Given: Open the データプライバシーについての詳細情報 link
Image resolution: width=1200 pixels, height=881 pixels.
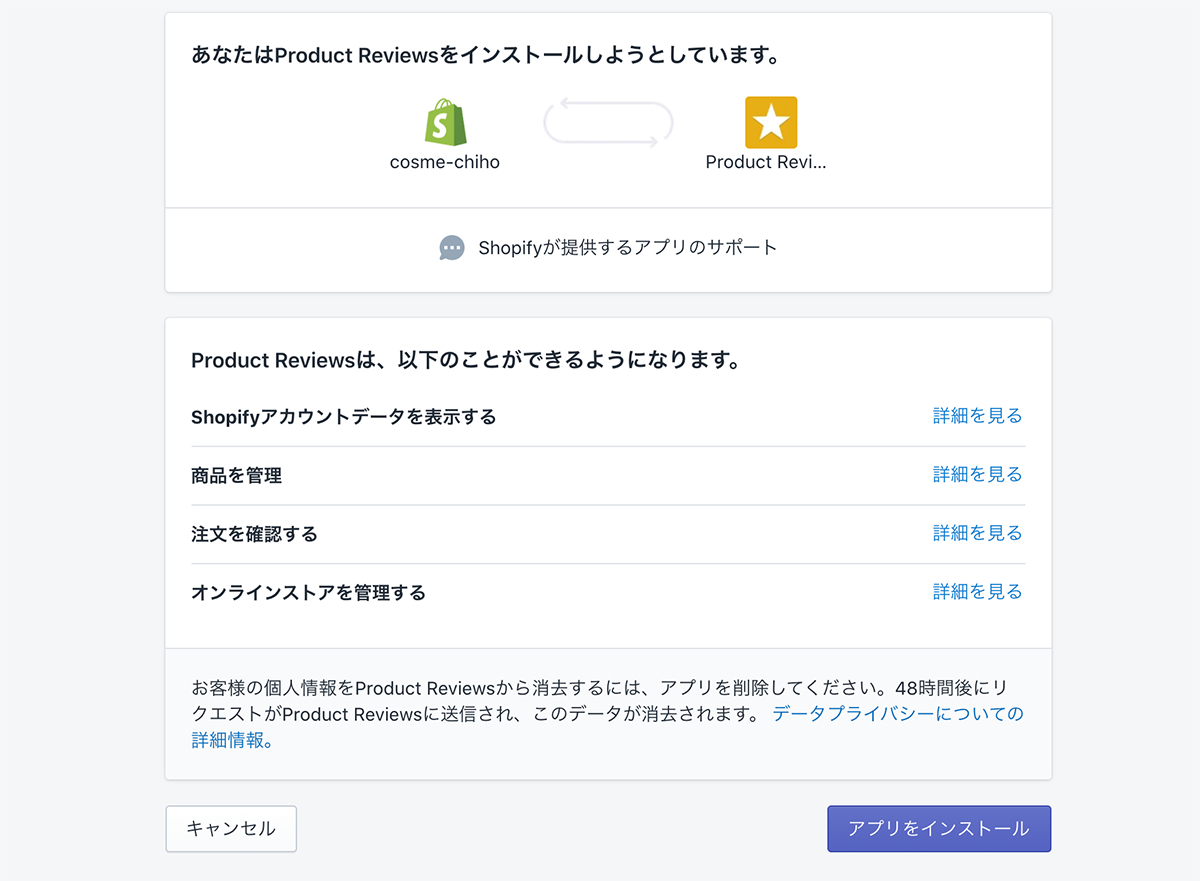Looking at the screenshot, I should [x=607, y=727].
